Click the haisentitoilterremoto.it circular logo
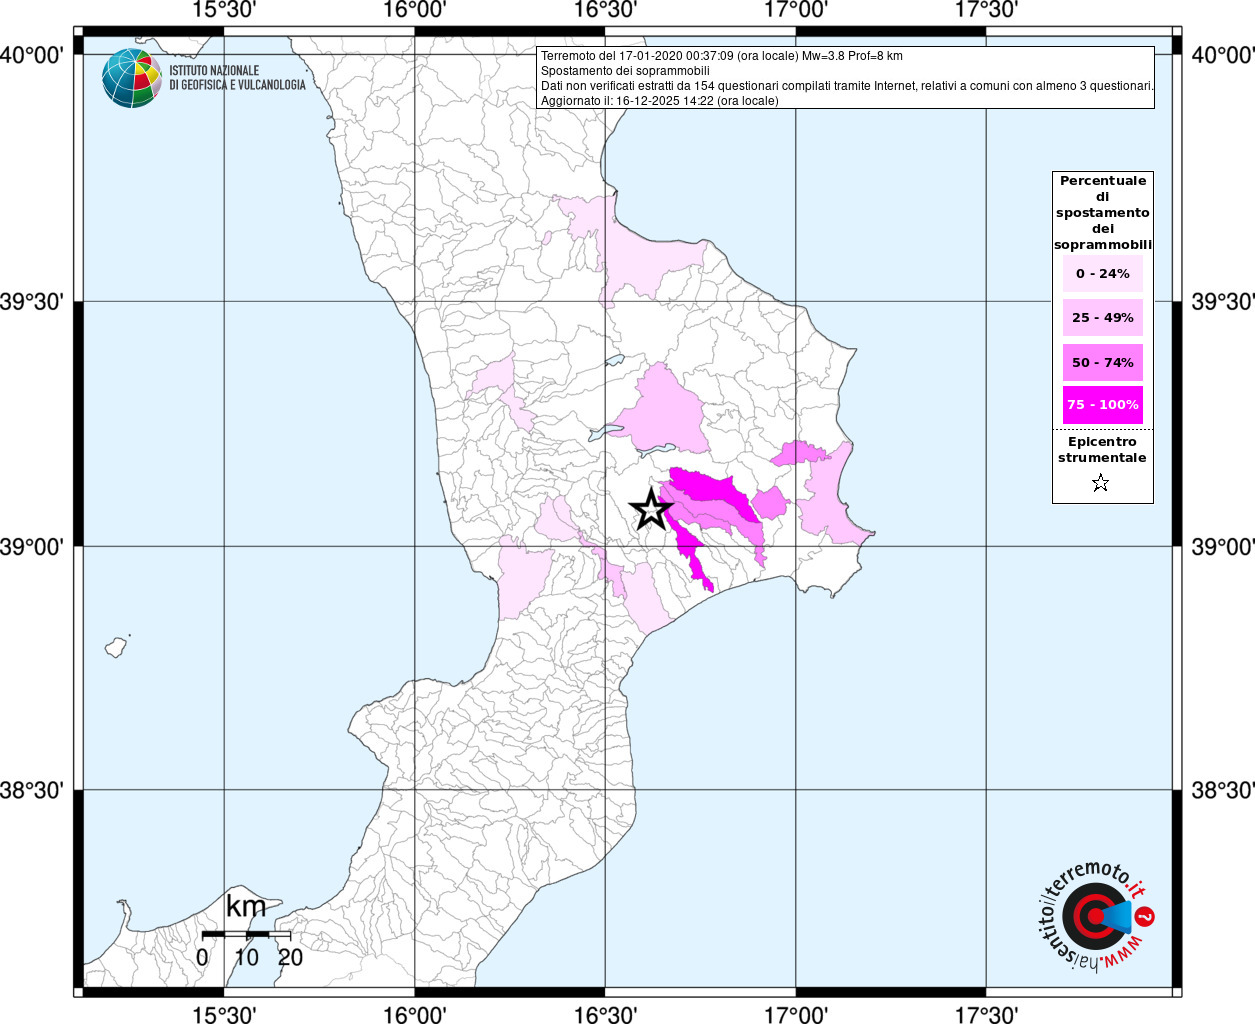Image resolution: width=1255 pixels, height=1024 pixels. pyautogui.click(x=1096, y=916)
